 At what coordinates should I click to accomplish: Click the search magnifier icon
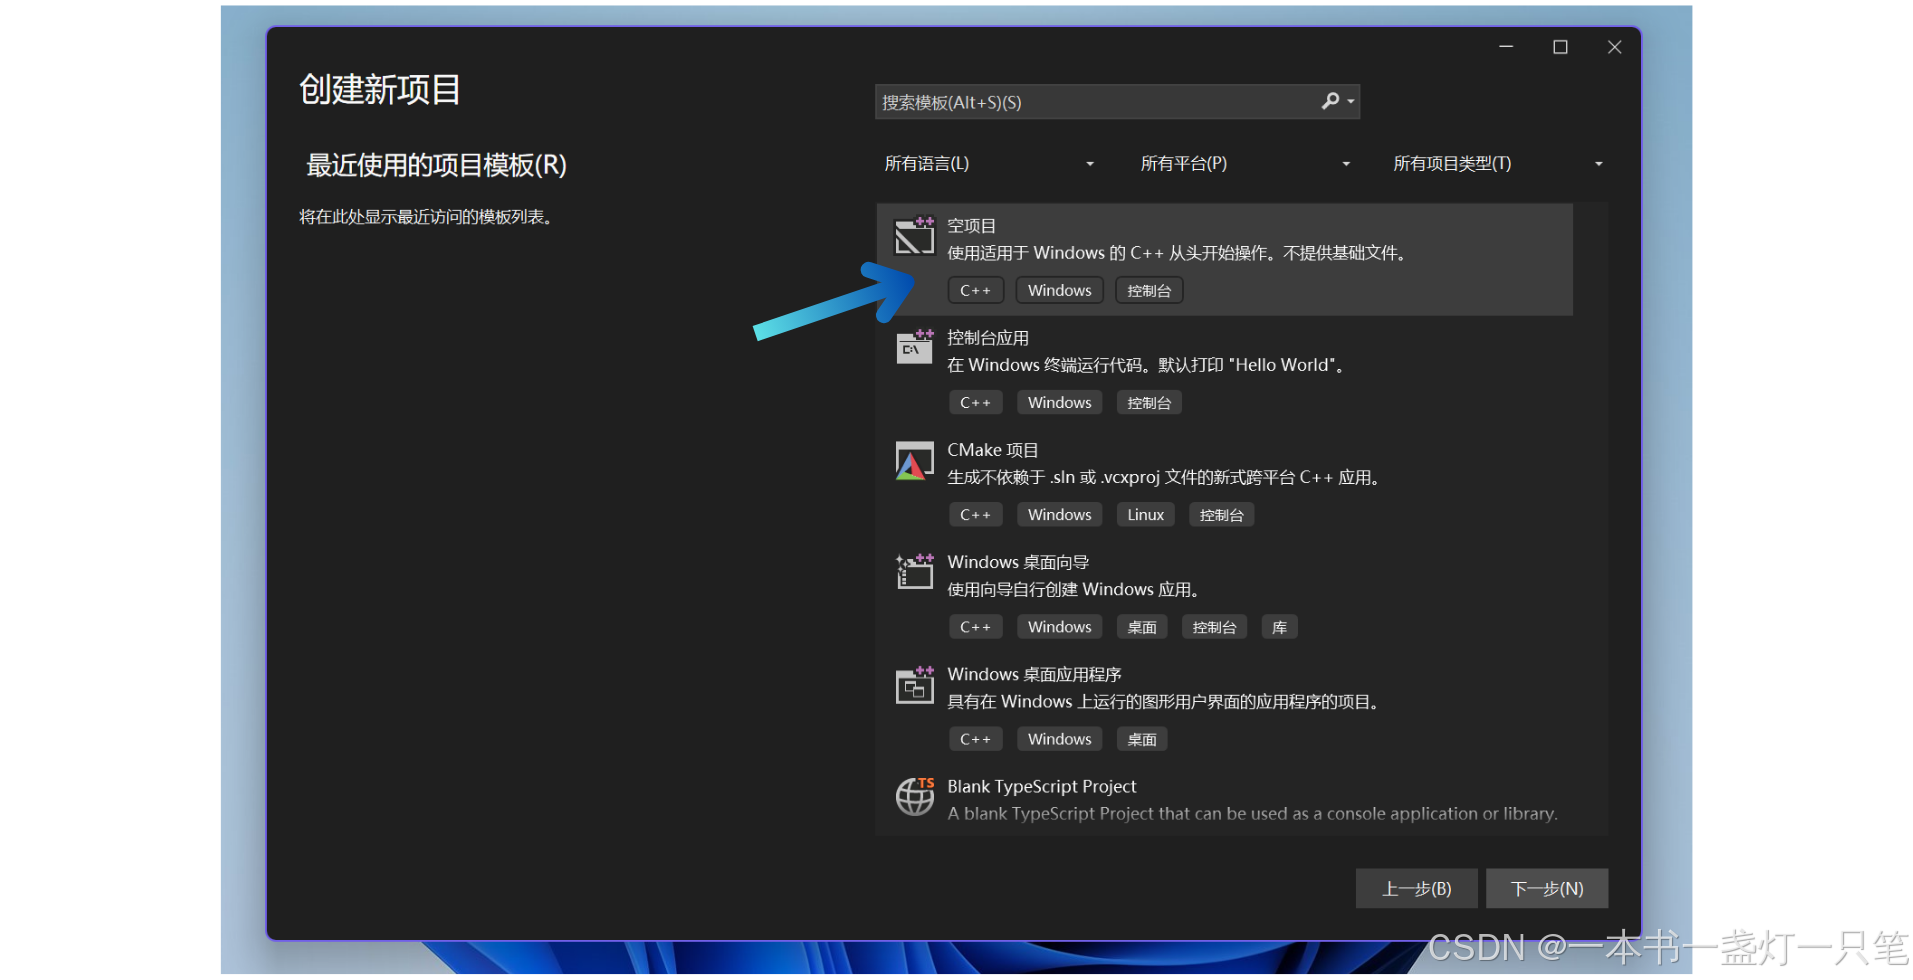pyautogui.click(x=1330, y=101)
